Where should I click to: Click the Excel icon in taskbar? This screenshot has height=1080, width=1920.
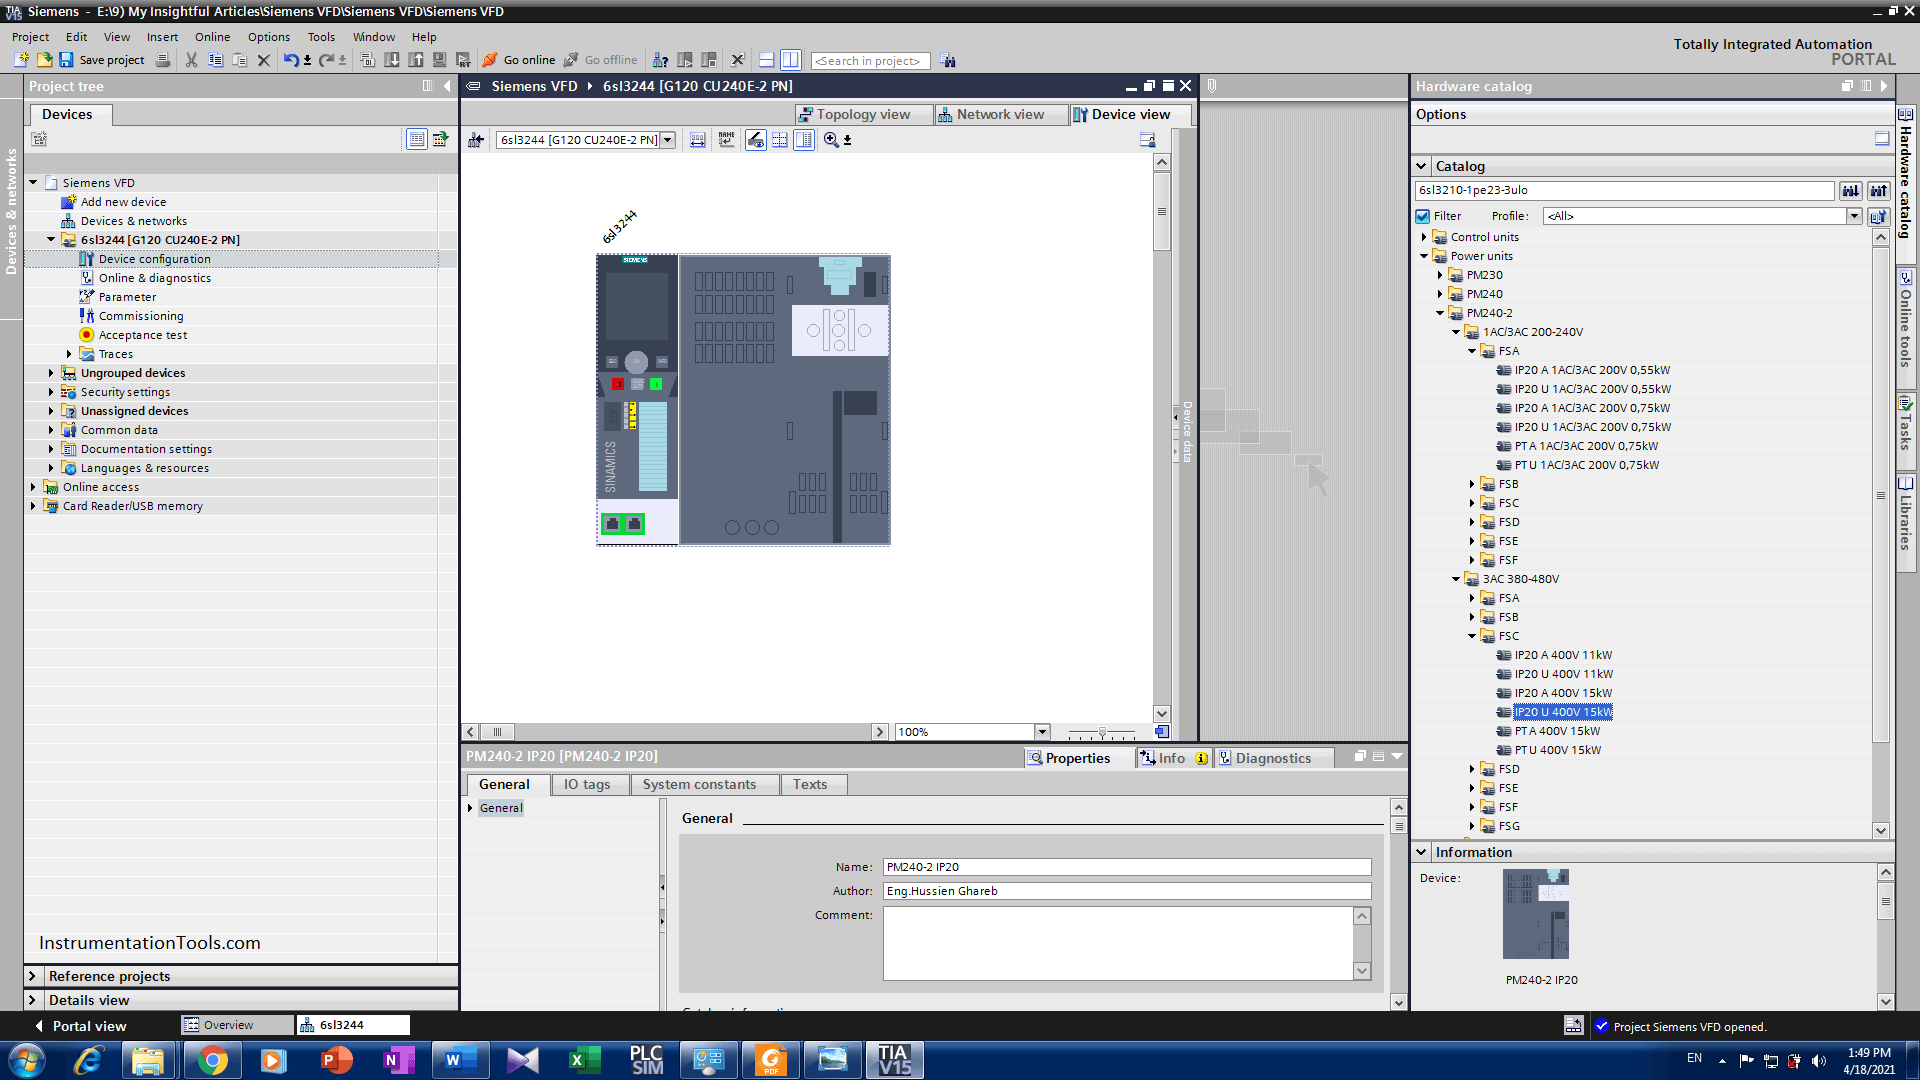(584, 1059)
